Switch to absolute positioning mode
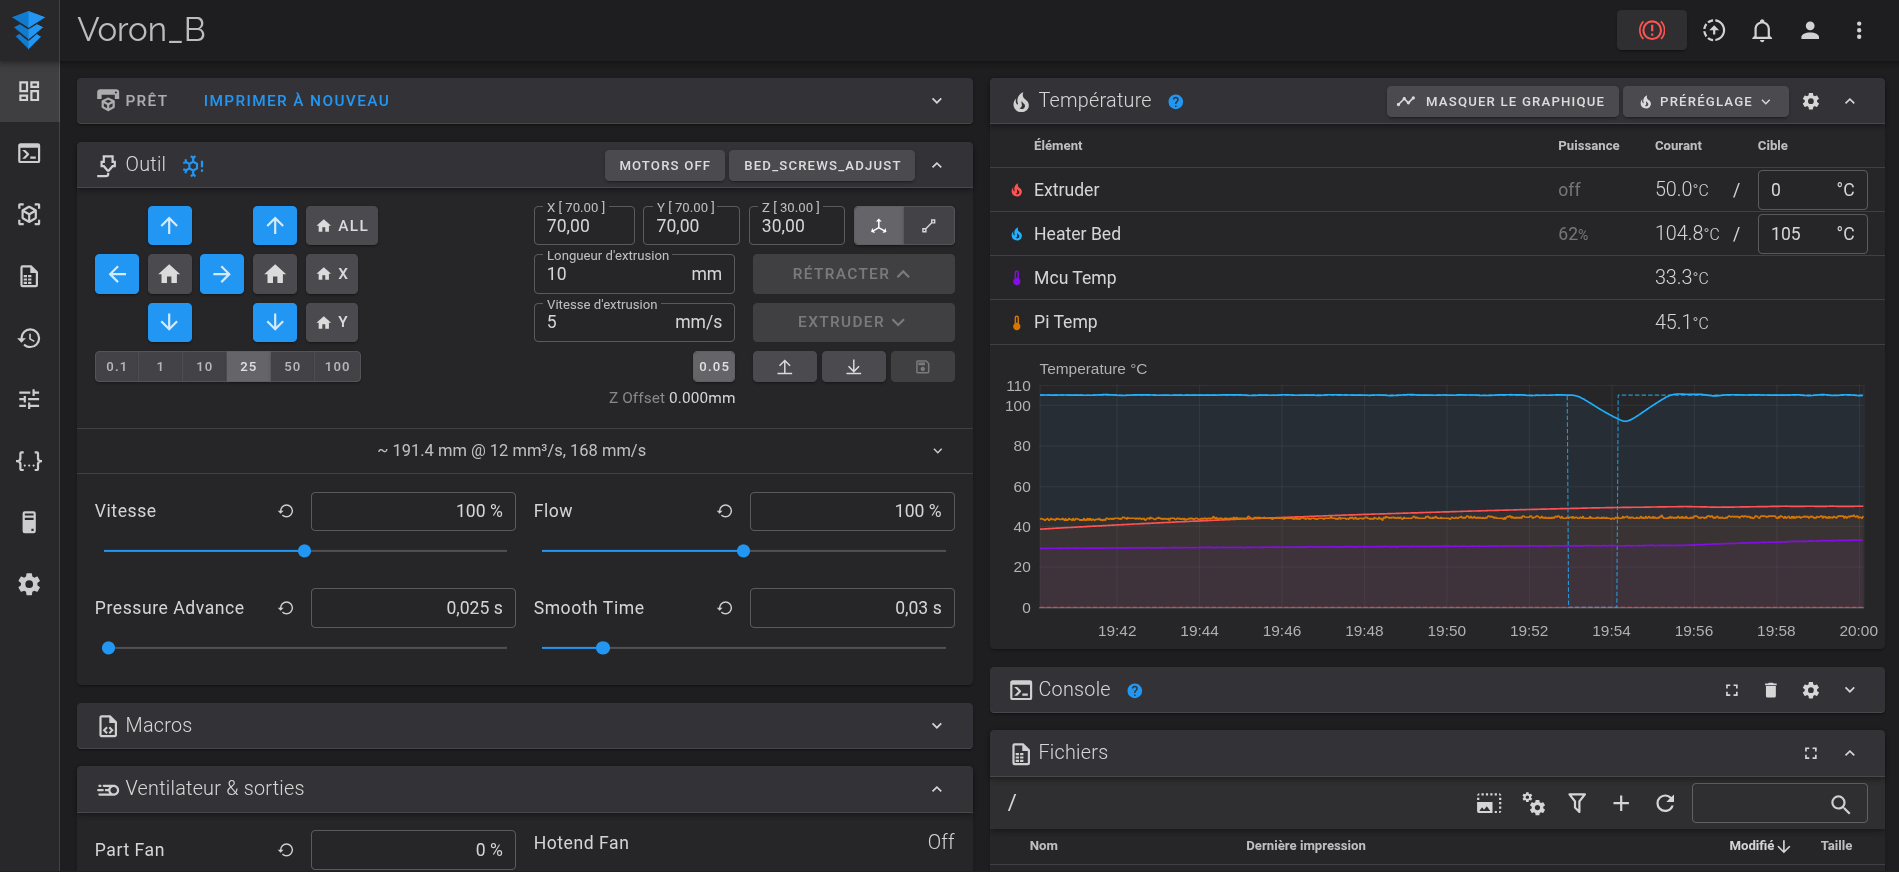This screenshot has height=872, width=1899. coord(879,226)
